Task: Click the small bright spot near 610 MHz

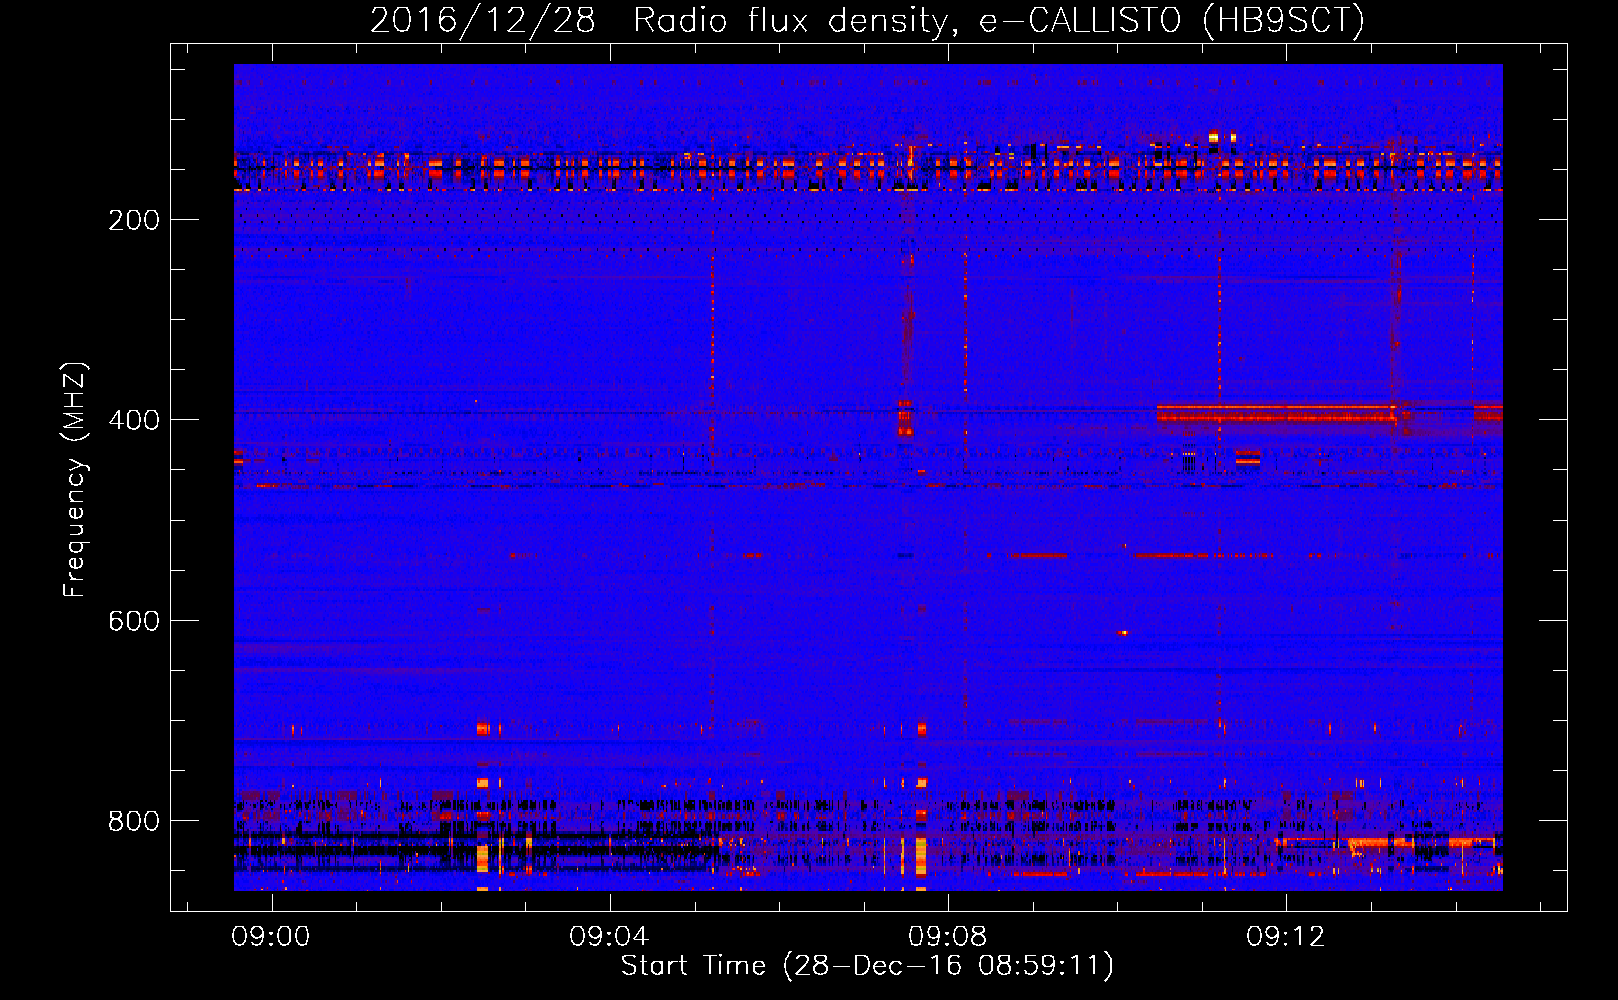Action: pos(1122,632)
